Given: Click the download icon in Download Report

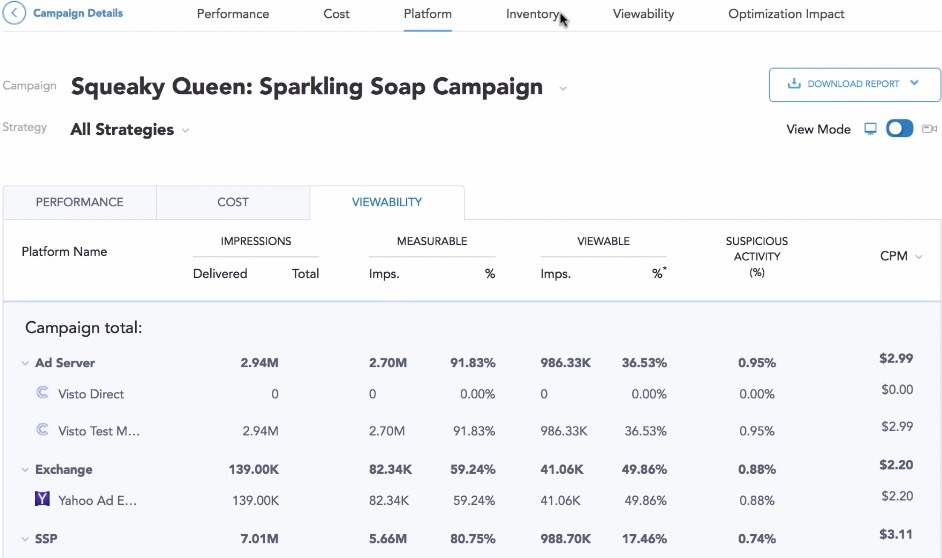Looking at the screenshot, I should pyautogui.click(x=794, y=84).
